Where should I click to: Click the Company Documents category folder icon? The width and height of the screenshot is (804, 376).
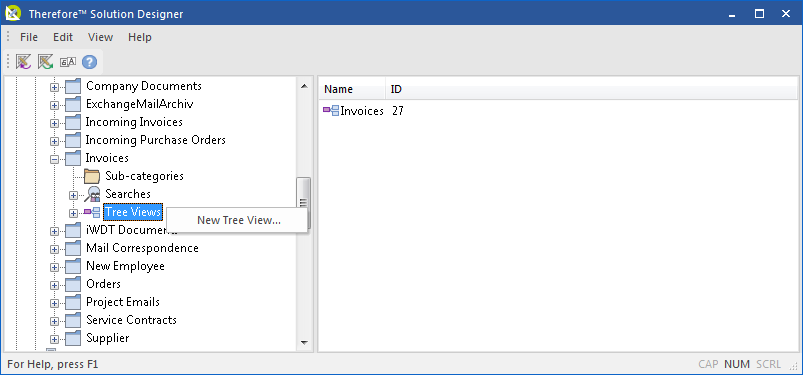pyautogui.click(x=73, y=86)
